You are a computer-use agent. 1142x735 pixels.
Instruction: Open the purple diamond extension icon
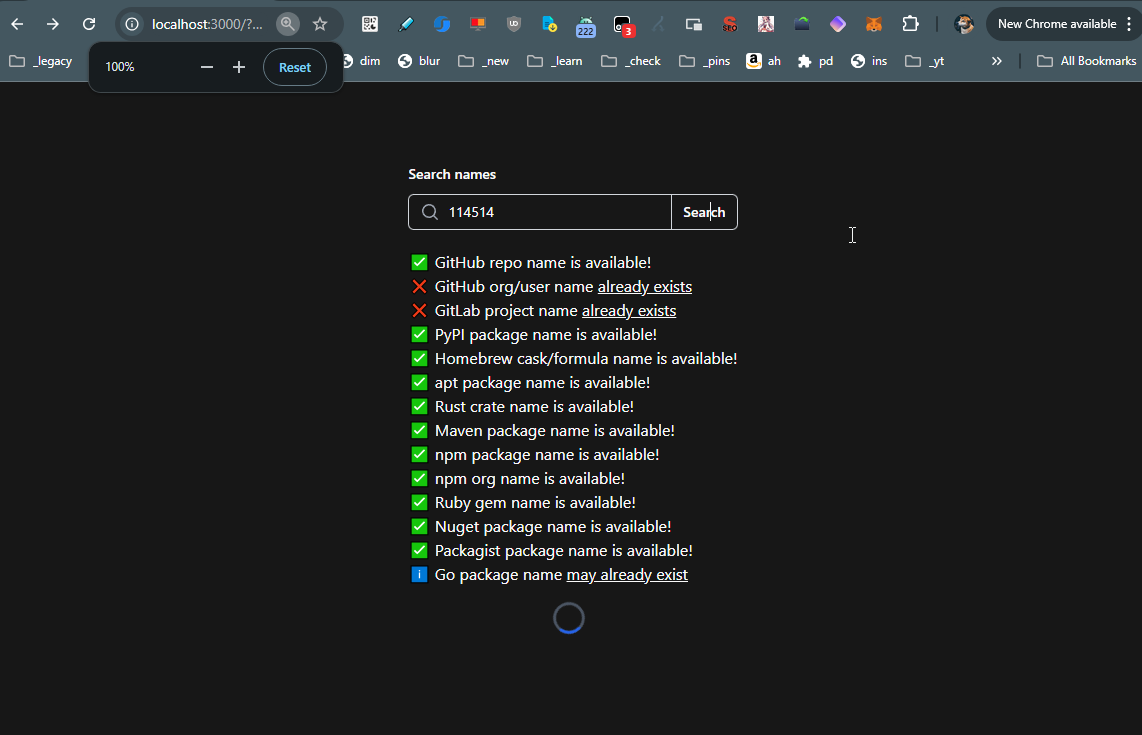click(838, 24)
